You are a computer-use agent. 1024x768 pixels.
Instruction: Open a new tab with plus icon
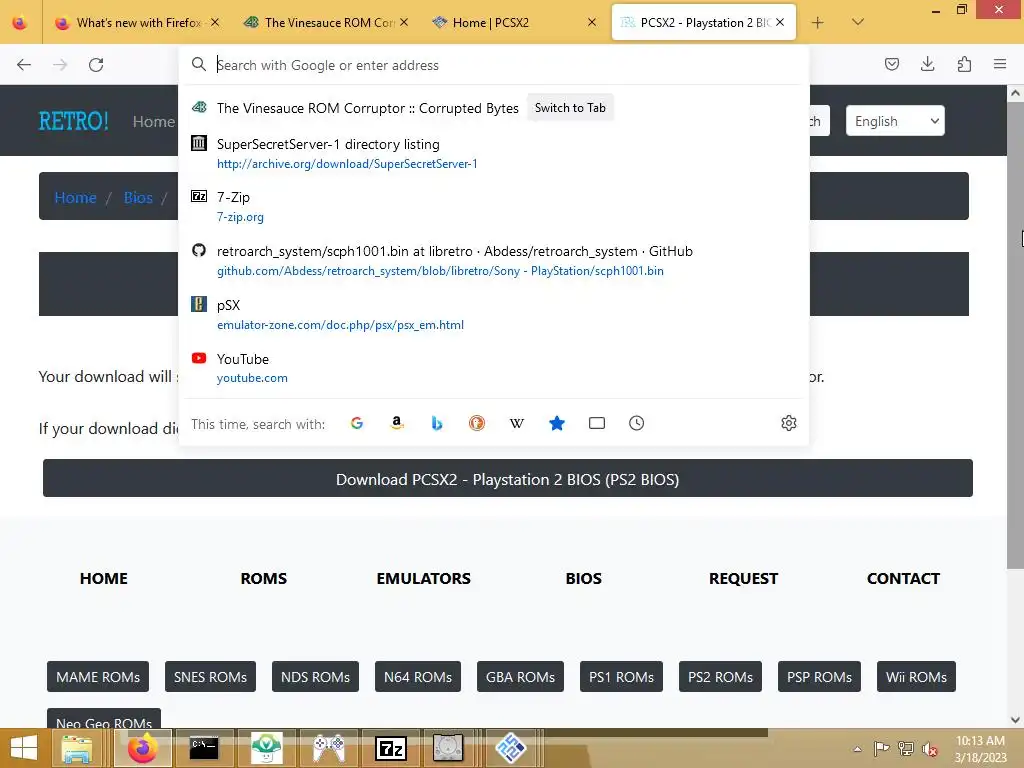(818, 23)
